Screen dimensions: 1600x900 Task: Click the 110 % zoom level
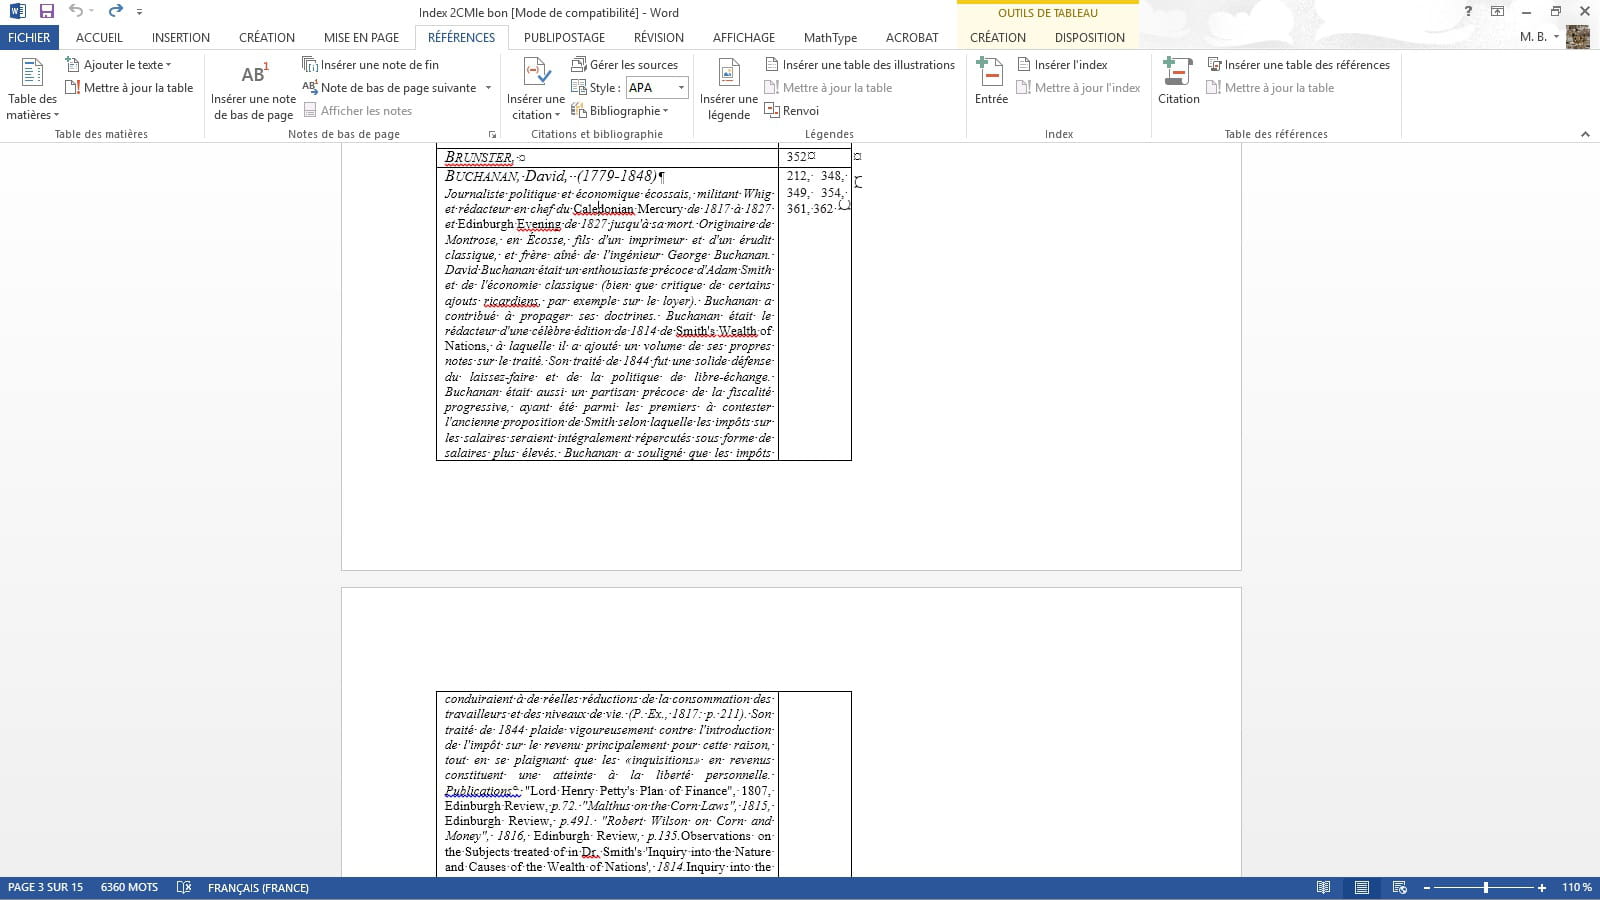point(1577,887)
